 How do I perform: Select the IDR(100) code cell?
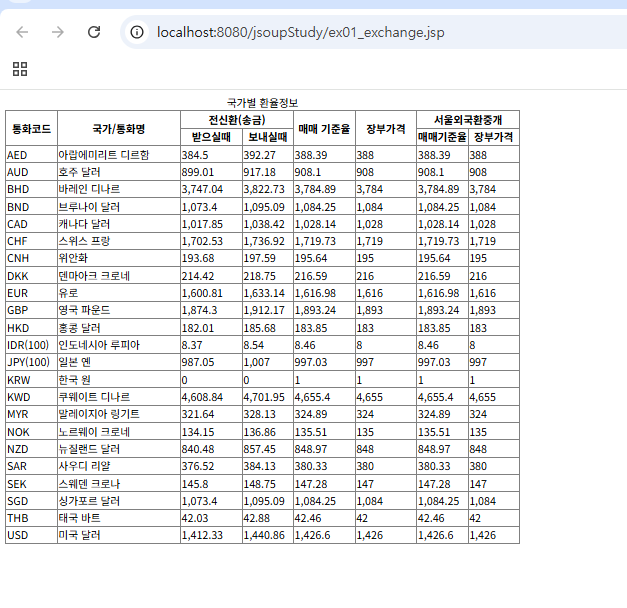pos(32,345)
